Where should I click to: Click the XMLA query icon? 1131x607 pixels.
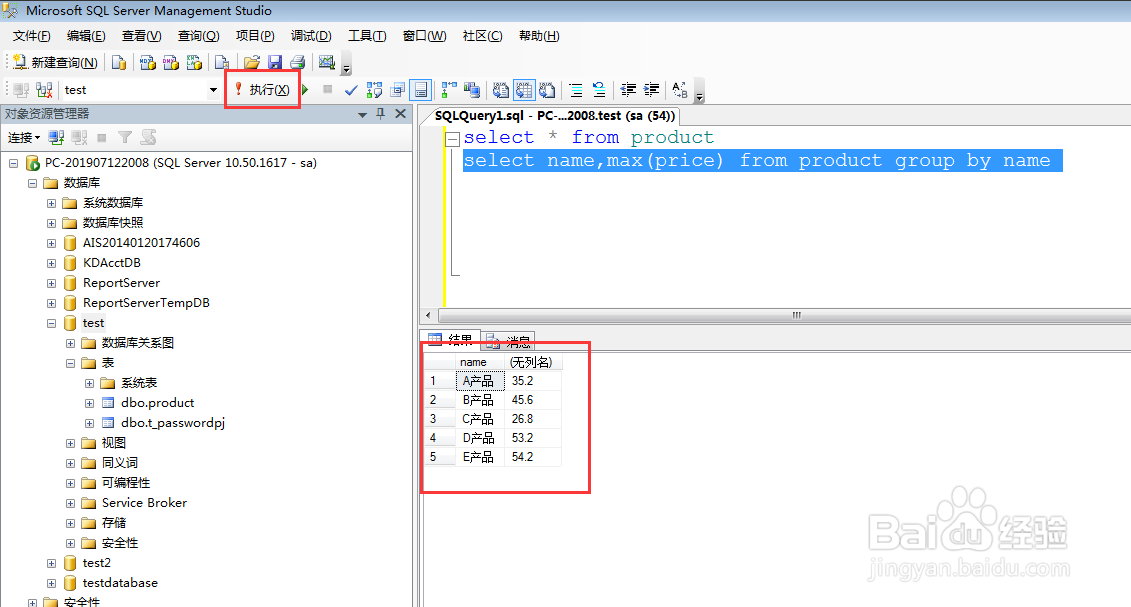[x=194, y=63]
